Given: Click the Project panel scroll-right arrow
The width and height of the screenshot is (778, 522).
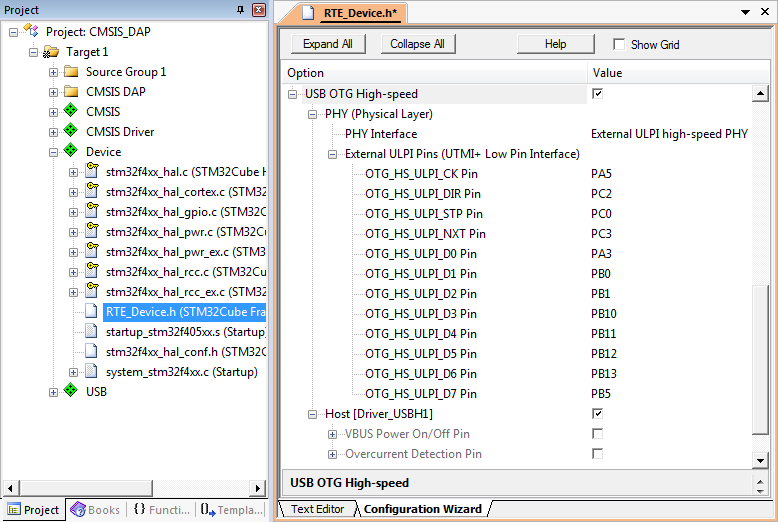Looking at the screenshot, I should pos(258,488).
